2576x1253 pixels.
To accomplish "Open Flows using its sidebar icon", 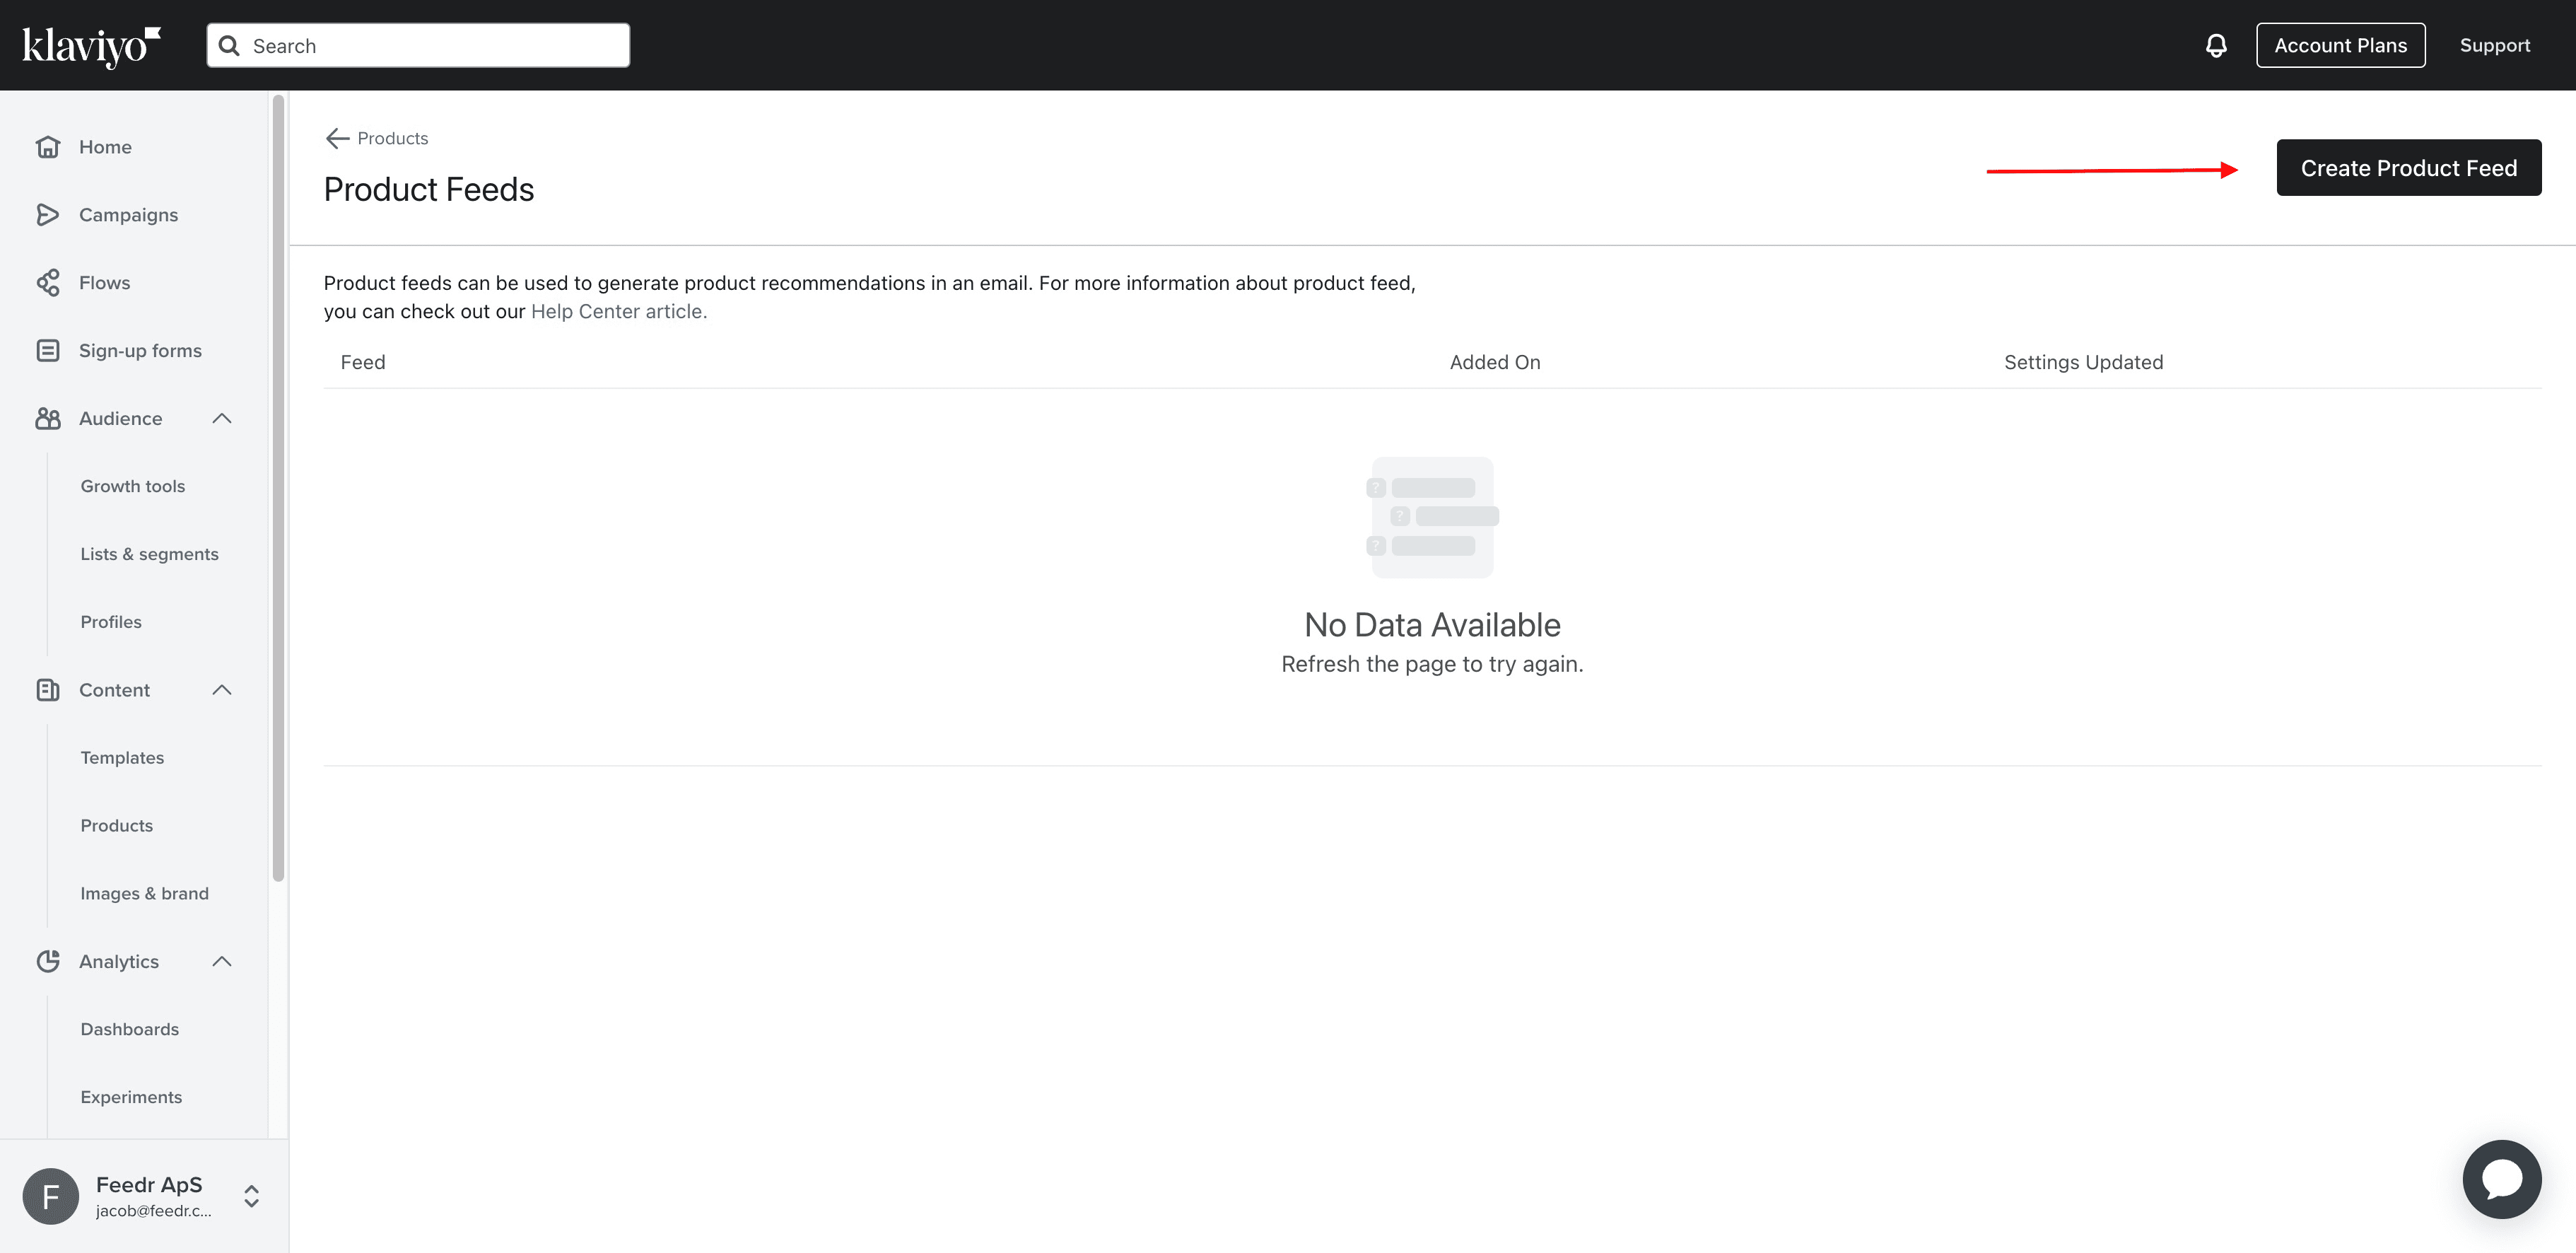I will (49, 282).
